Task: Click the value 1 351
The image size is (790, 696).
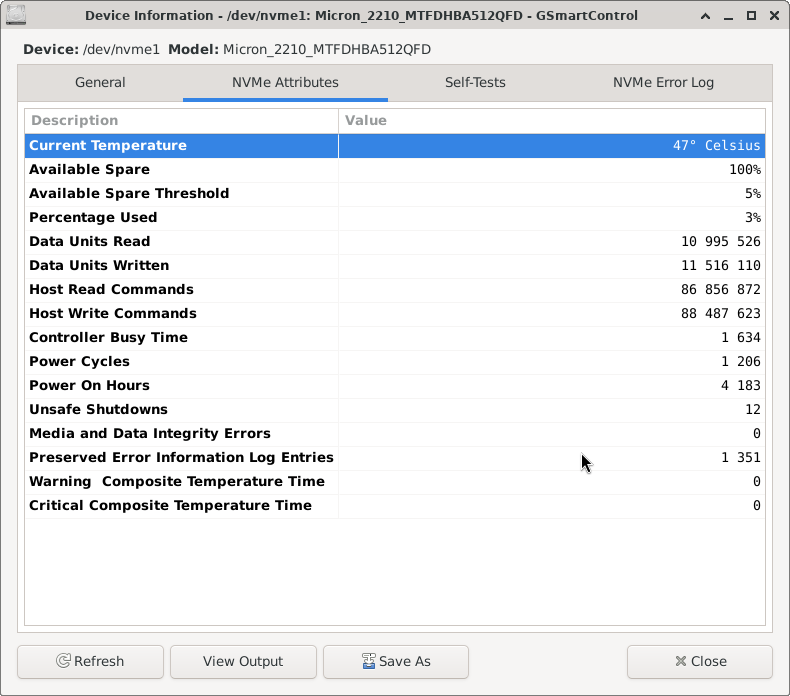Action: coord(741,458)
